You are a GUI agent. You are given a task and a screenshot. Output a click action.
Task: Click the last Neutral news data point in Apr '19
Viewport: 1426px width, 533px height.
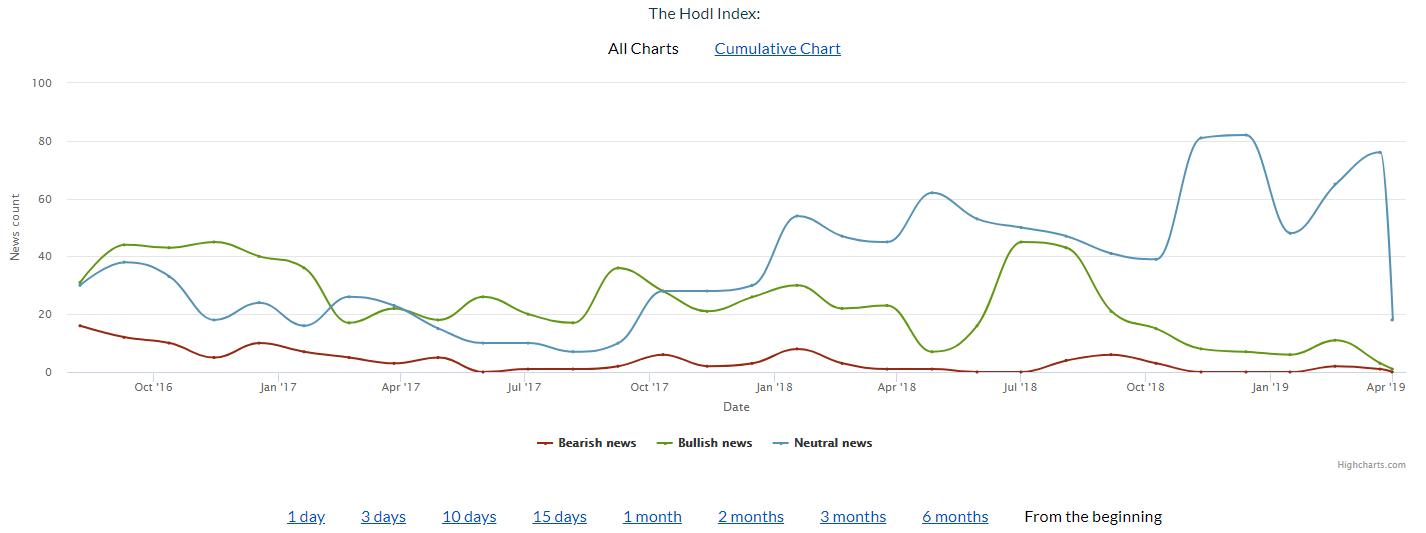1392,319
